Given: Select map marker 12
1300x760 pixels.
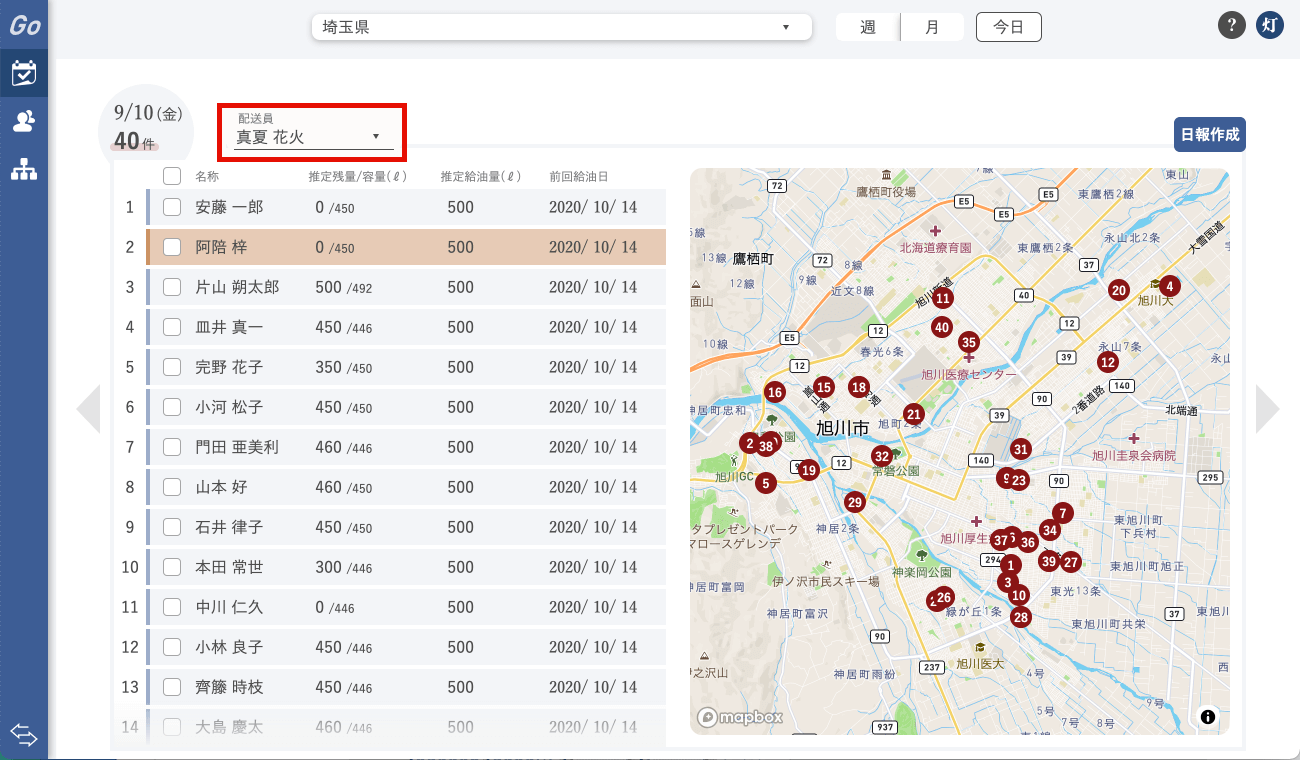Looking at the screenshot, I should (x=1107, y=362).
